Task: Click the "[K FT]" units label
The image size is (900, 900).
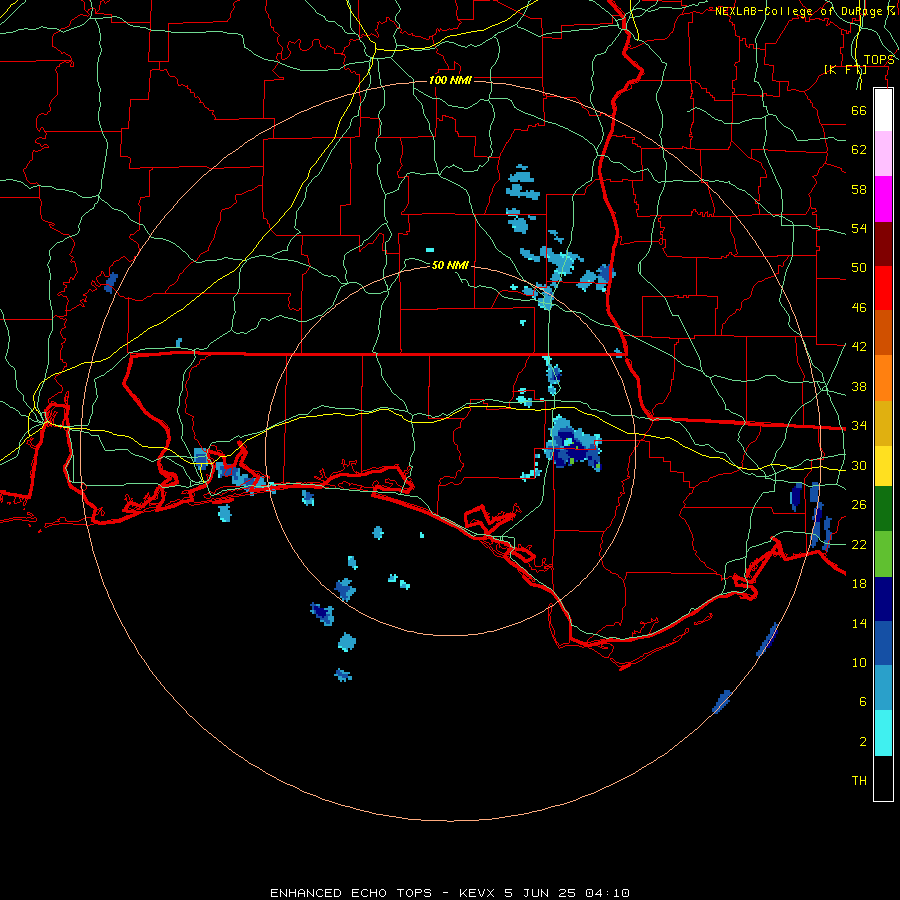Action: (845, 70)
